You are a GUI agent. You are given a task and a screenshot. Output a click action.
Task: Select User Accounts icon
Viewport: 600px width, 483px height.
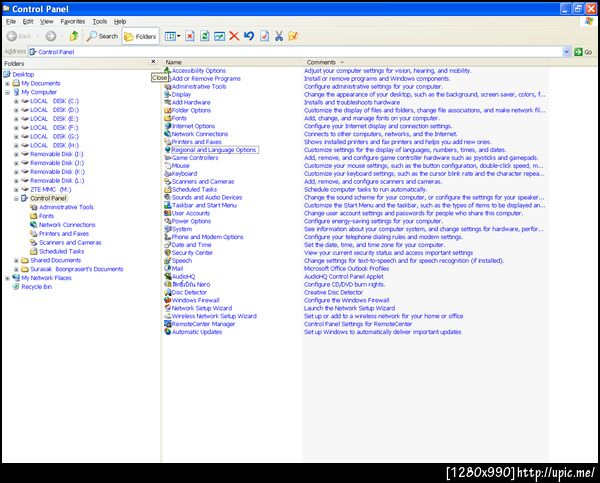click(x=167, y=213)
